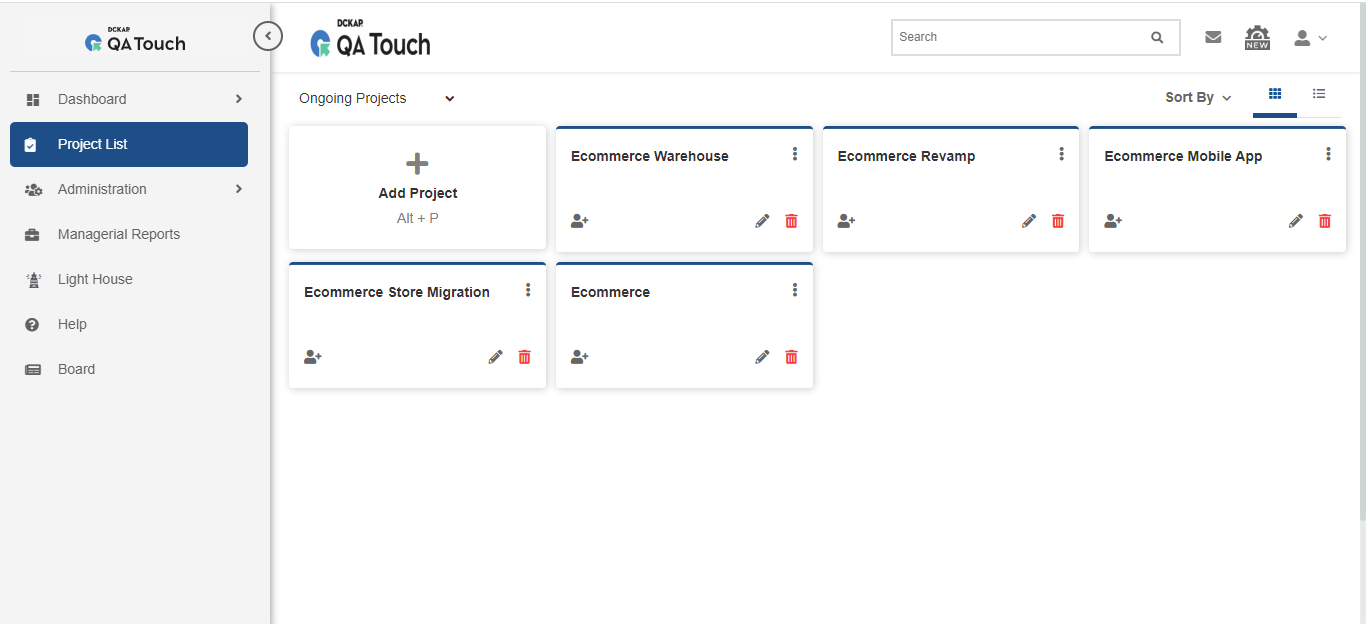Delete the Ecommerce Revamp project
This screenshot has height=624, width=1366.
point(1058,221)
